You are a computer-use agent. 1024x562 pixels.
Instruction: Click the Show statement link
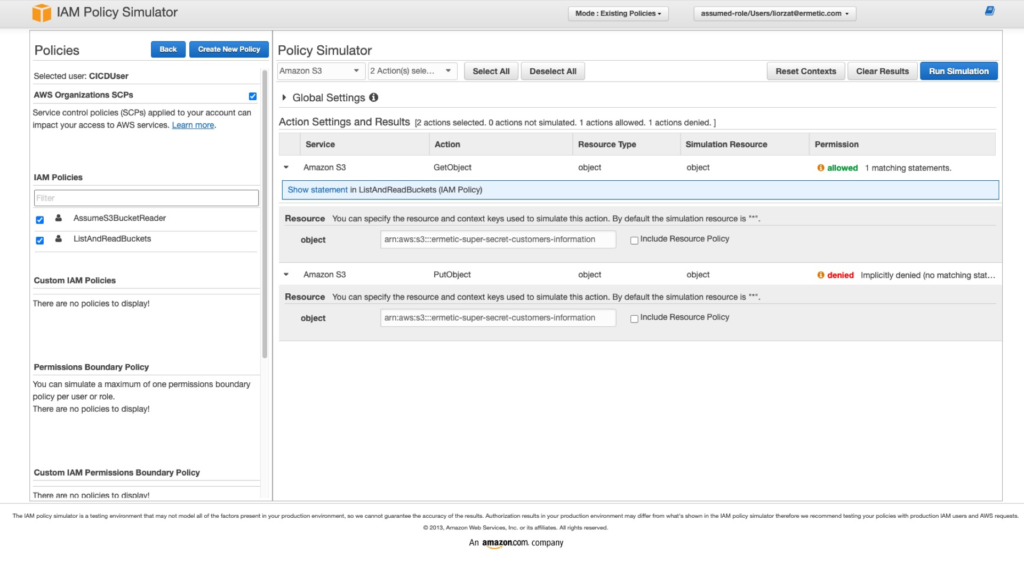(317, 190)
